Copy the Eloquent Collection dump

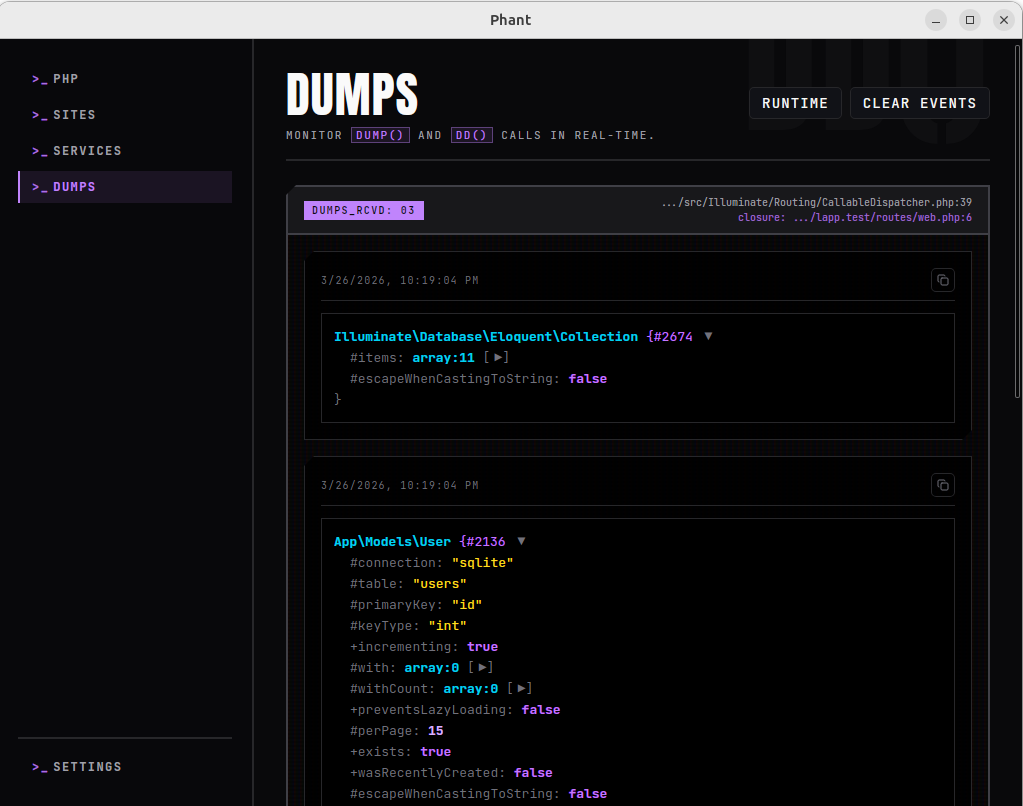point(943,280)
